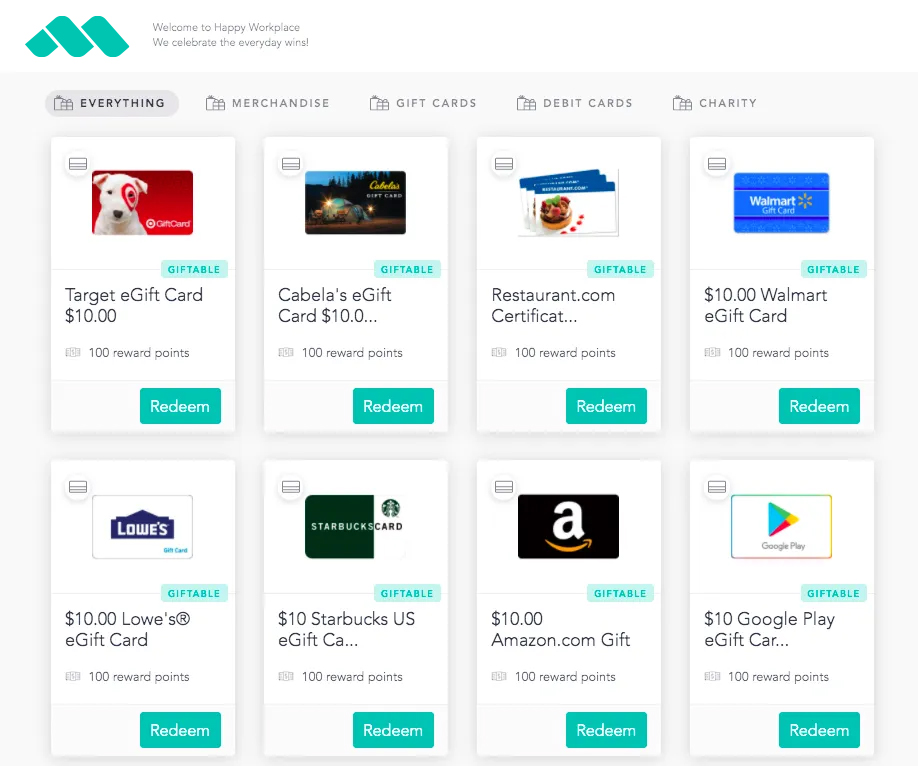Click GIFTABLE badge on Amazon.com card
Image resolution: width=918 pixels, height=766 pixels.
coord(620,593)
